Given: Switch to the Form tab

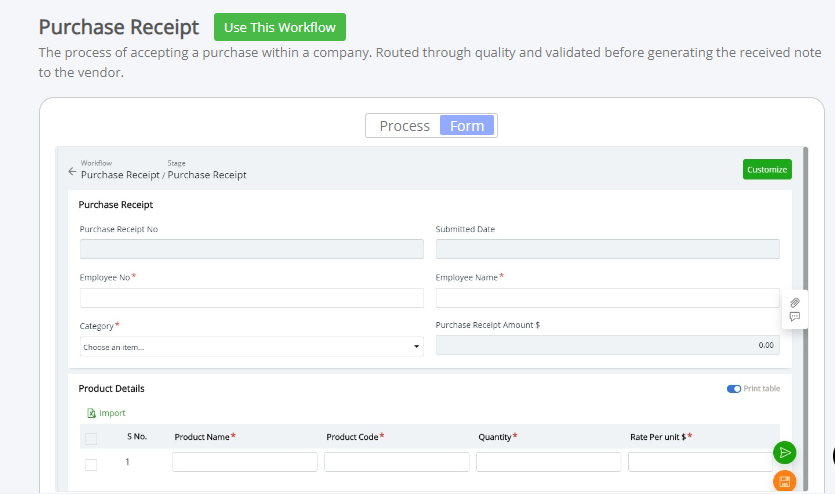Looking at the screenshot, I should (467, 126).
